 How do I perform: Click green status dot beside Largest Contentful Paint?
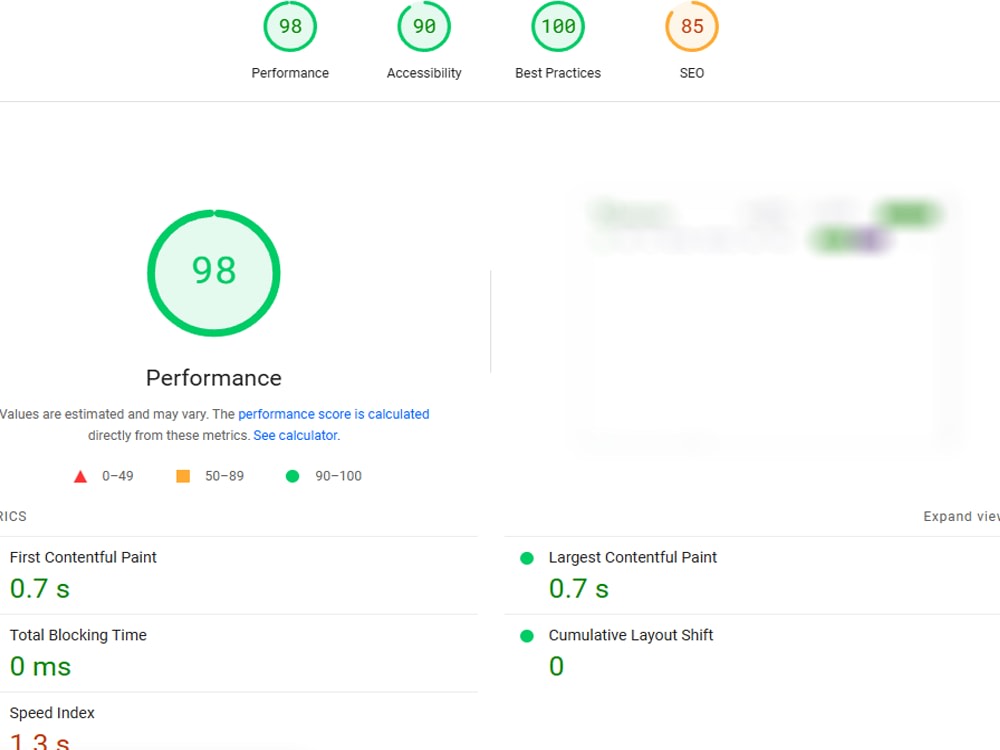pos(527,559)
